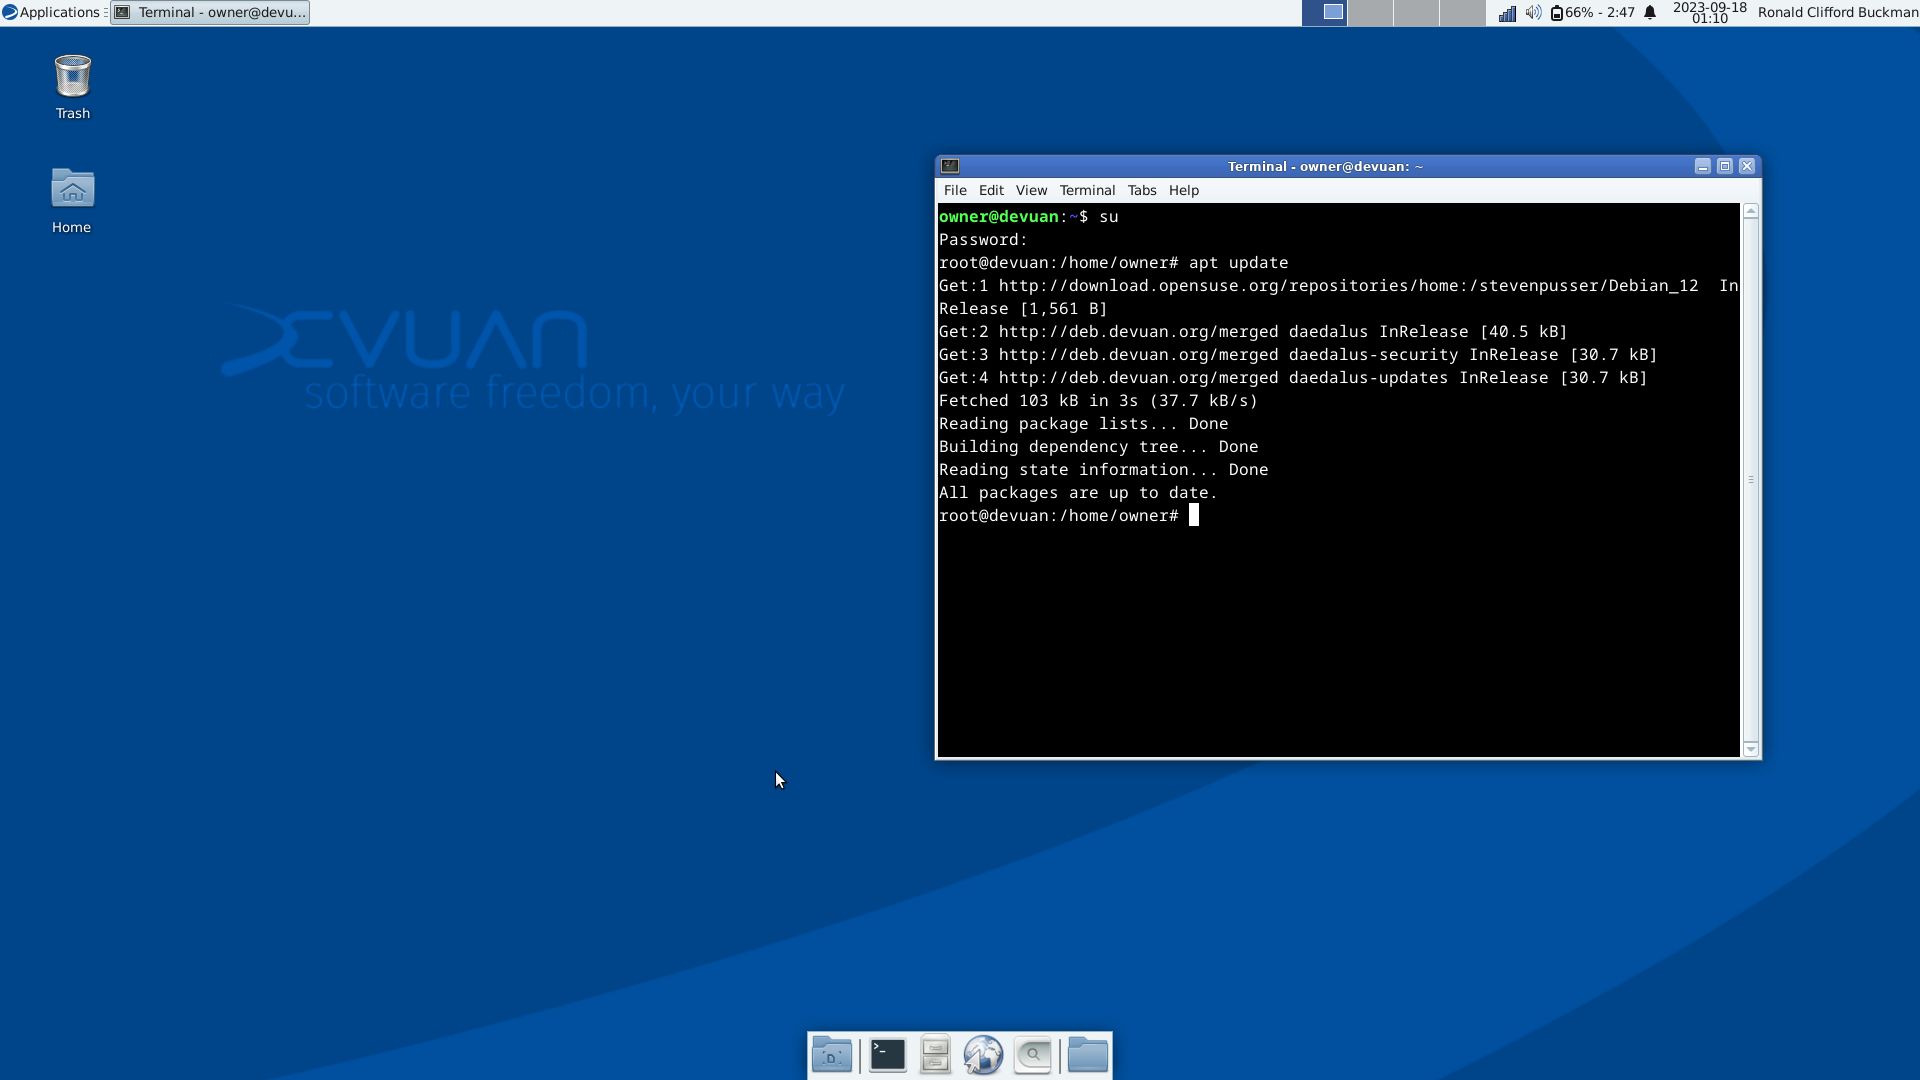The width and height of the screenshot is (1920, 1080).
Task: Open Application Finder magnifier in dock
Action: [1032, 1055]
